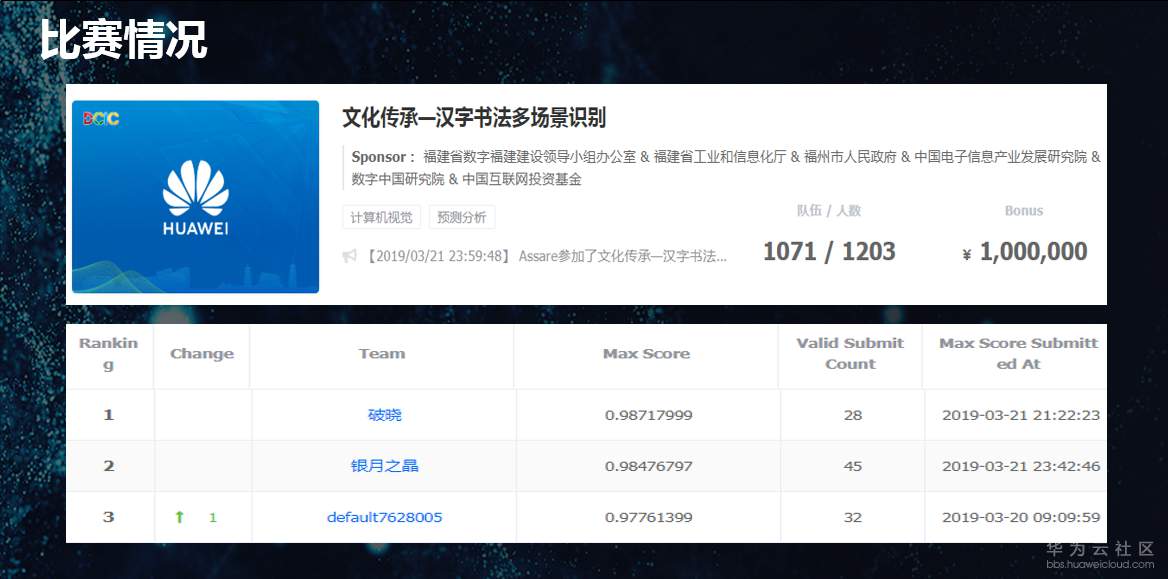The height and width of the screenshot is (579, 1168).
Task: Click the team count 1071 / 1203
Action: point(829,252)
